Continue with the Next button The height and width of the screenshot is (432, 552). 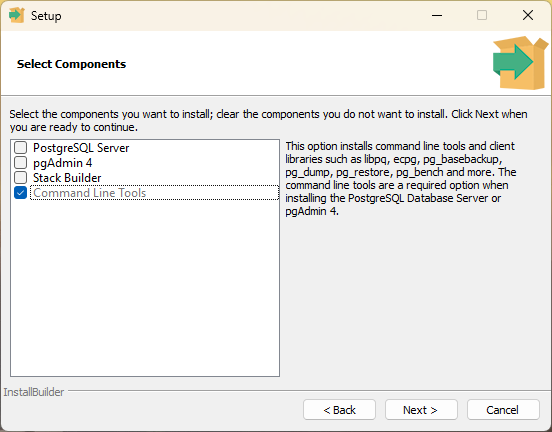click(x=421, y=410)
